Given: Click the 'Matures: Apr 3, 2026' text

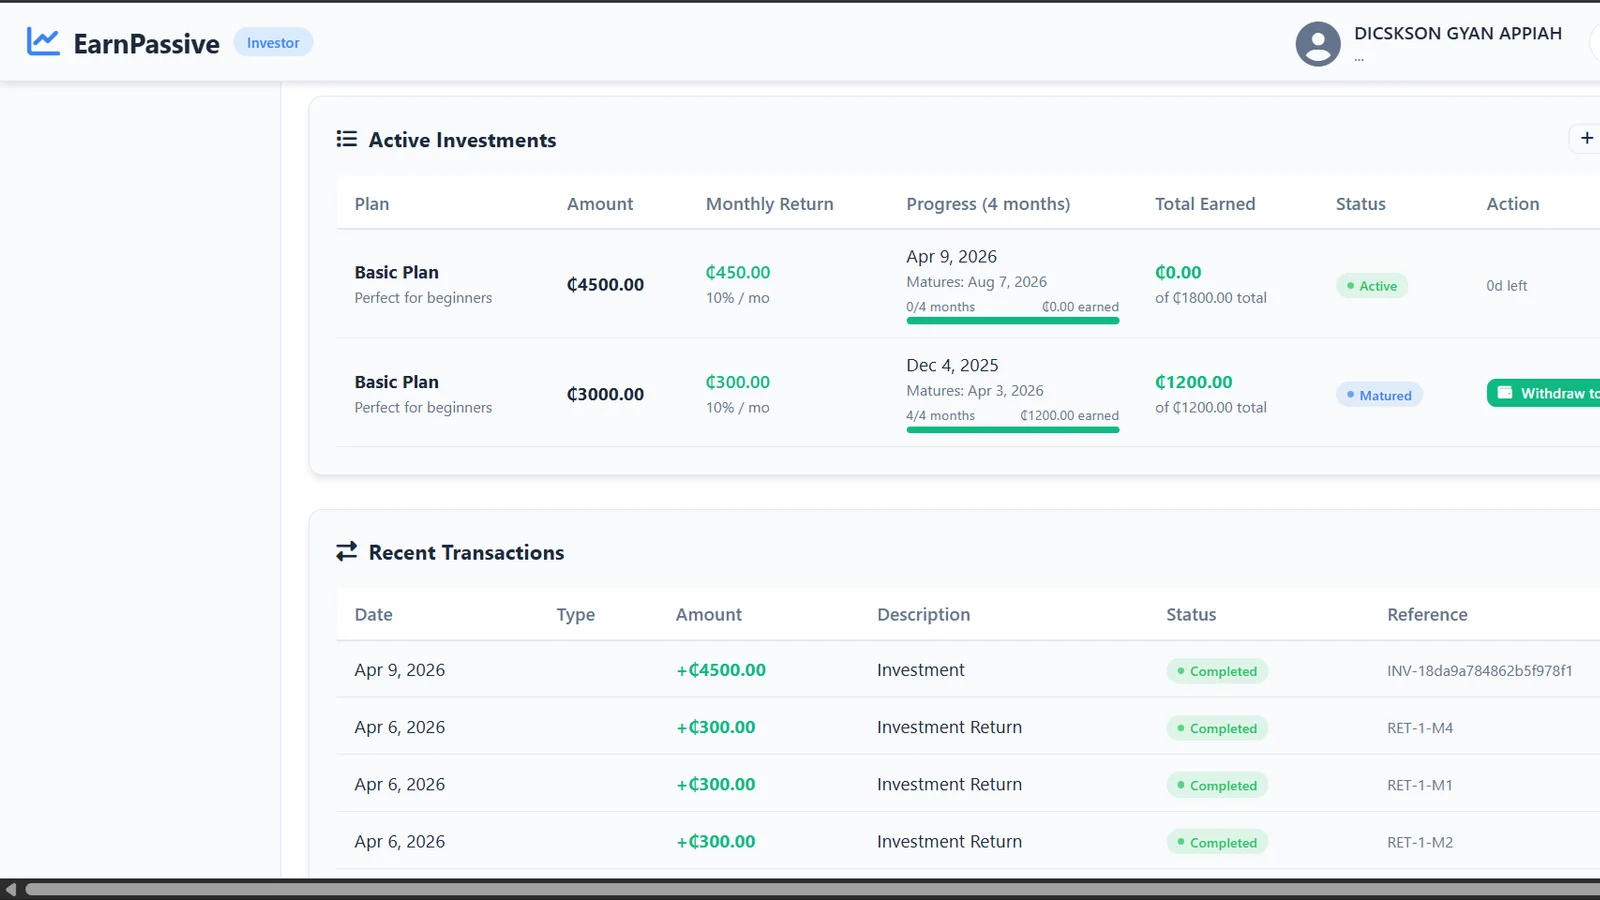Looking at the screenshot, I should 975,391.
